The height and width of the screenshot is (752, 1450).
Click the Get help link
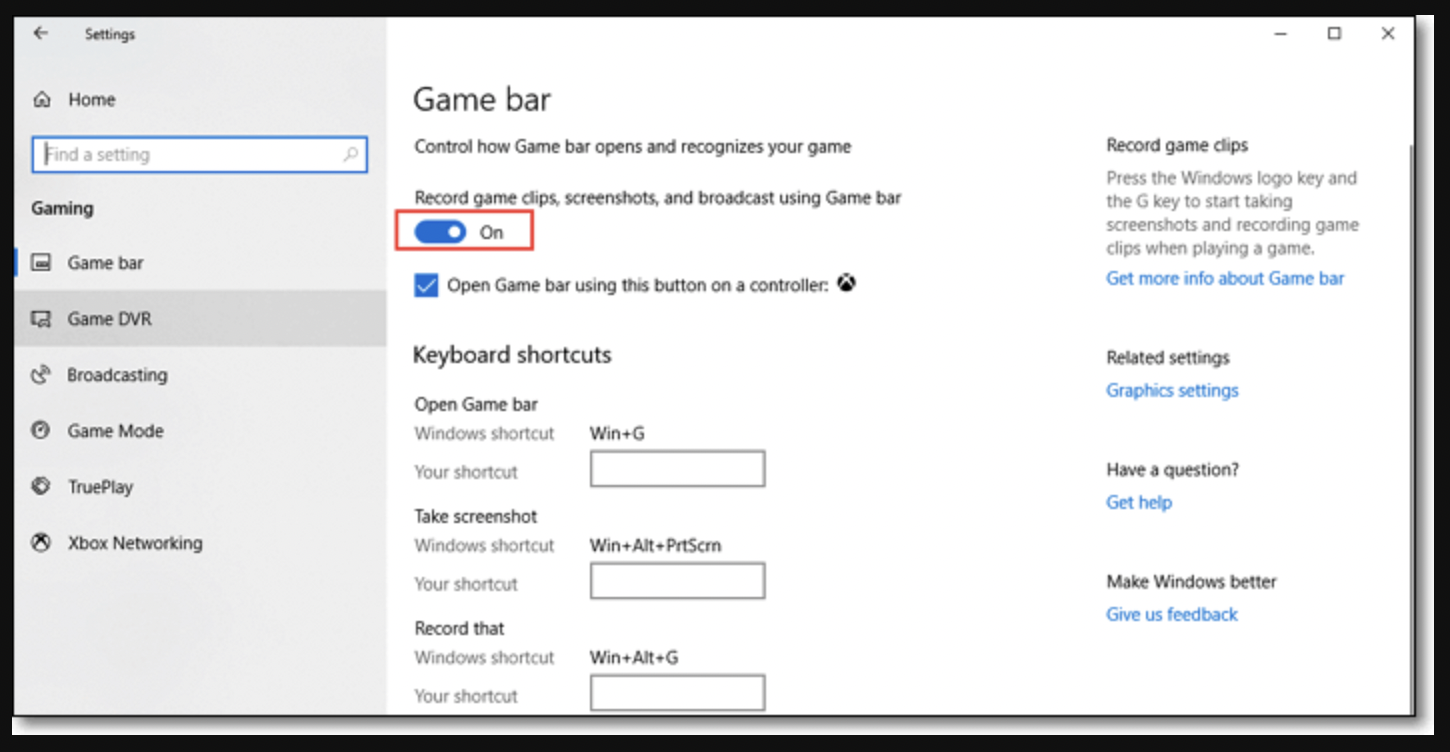tap(1139, 503)
